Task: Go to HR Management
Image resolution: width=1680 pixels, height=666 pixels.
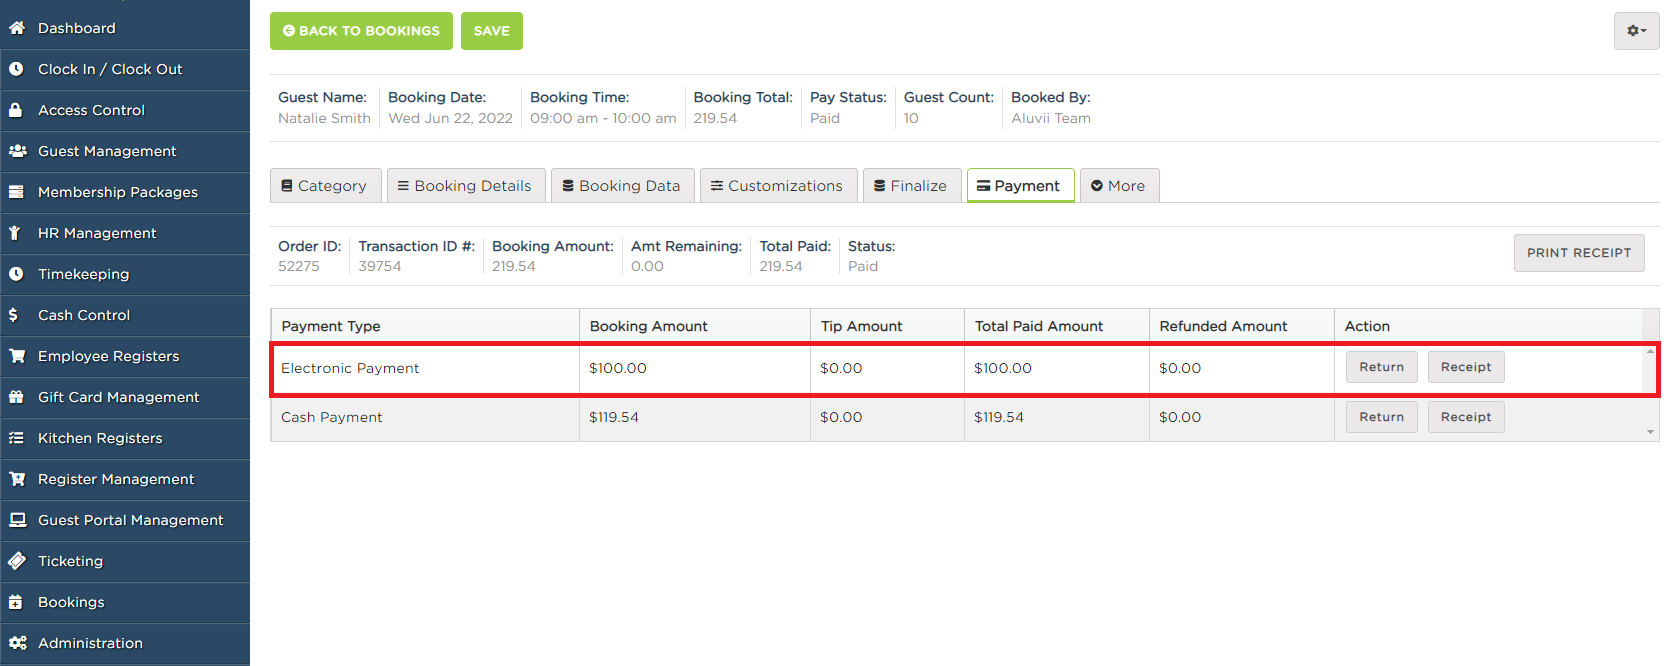Action: 125,233
